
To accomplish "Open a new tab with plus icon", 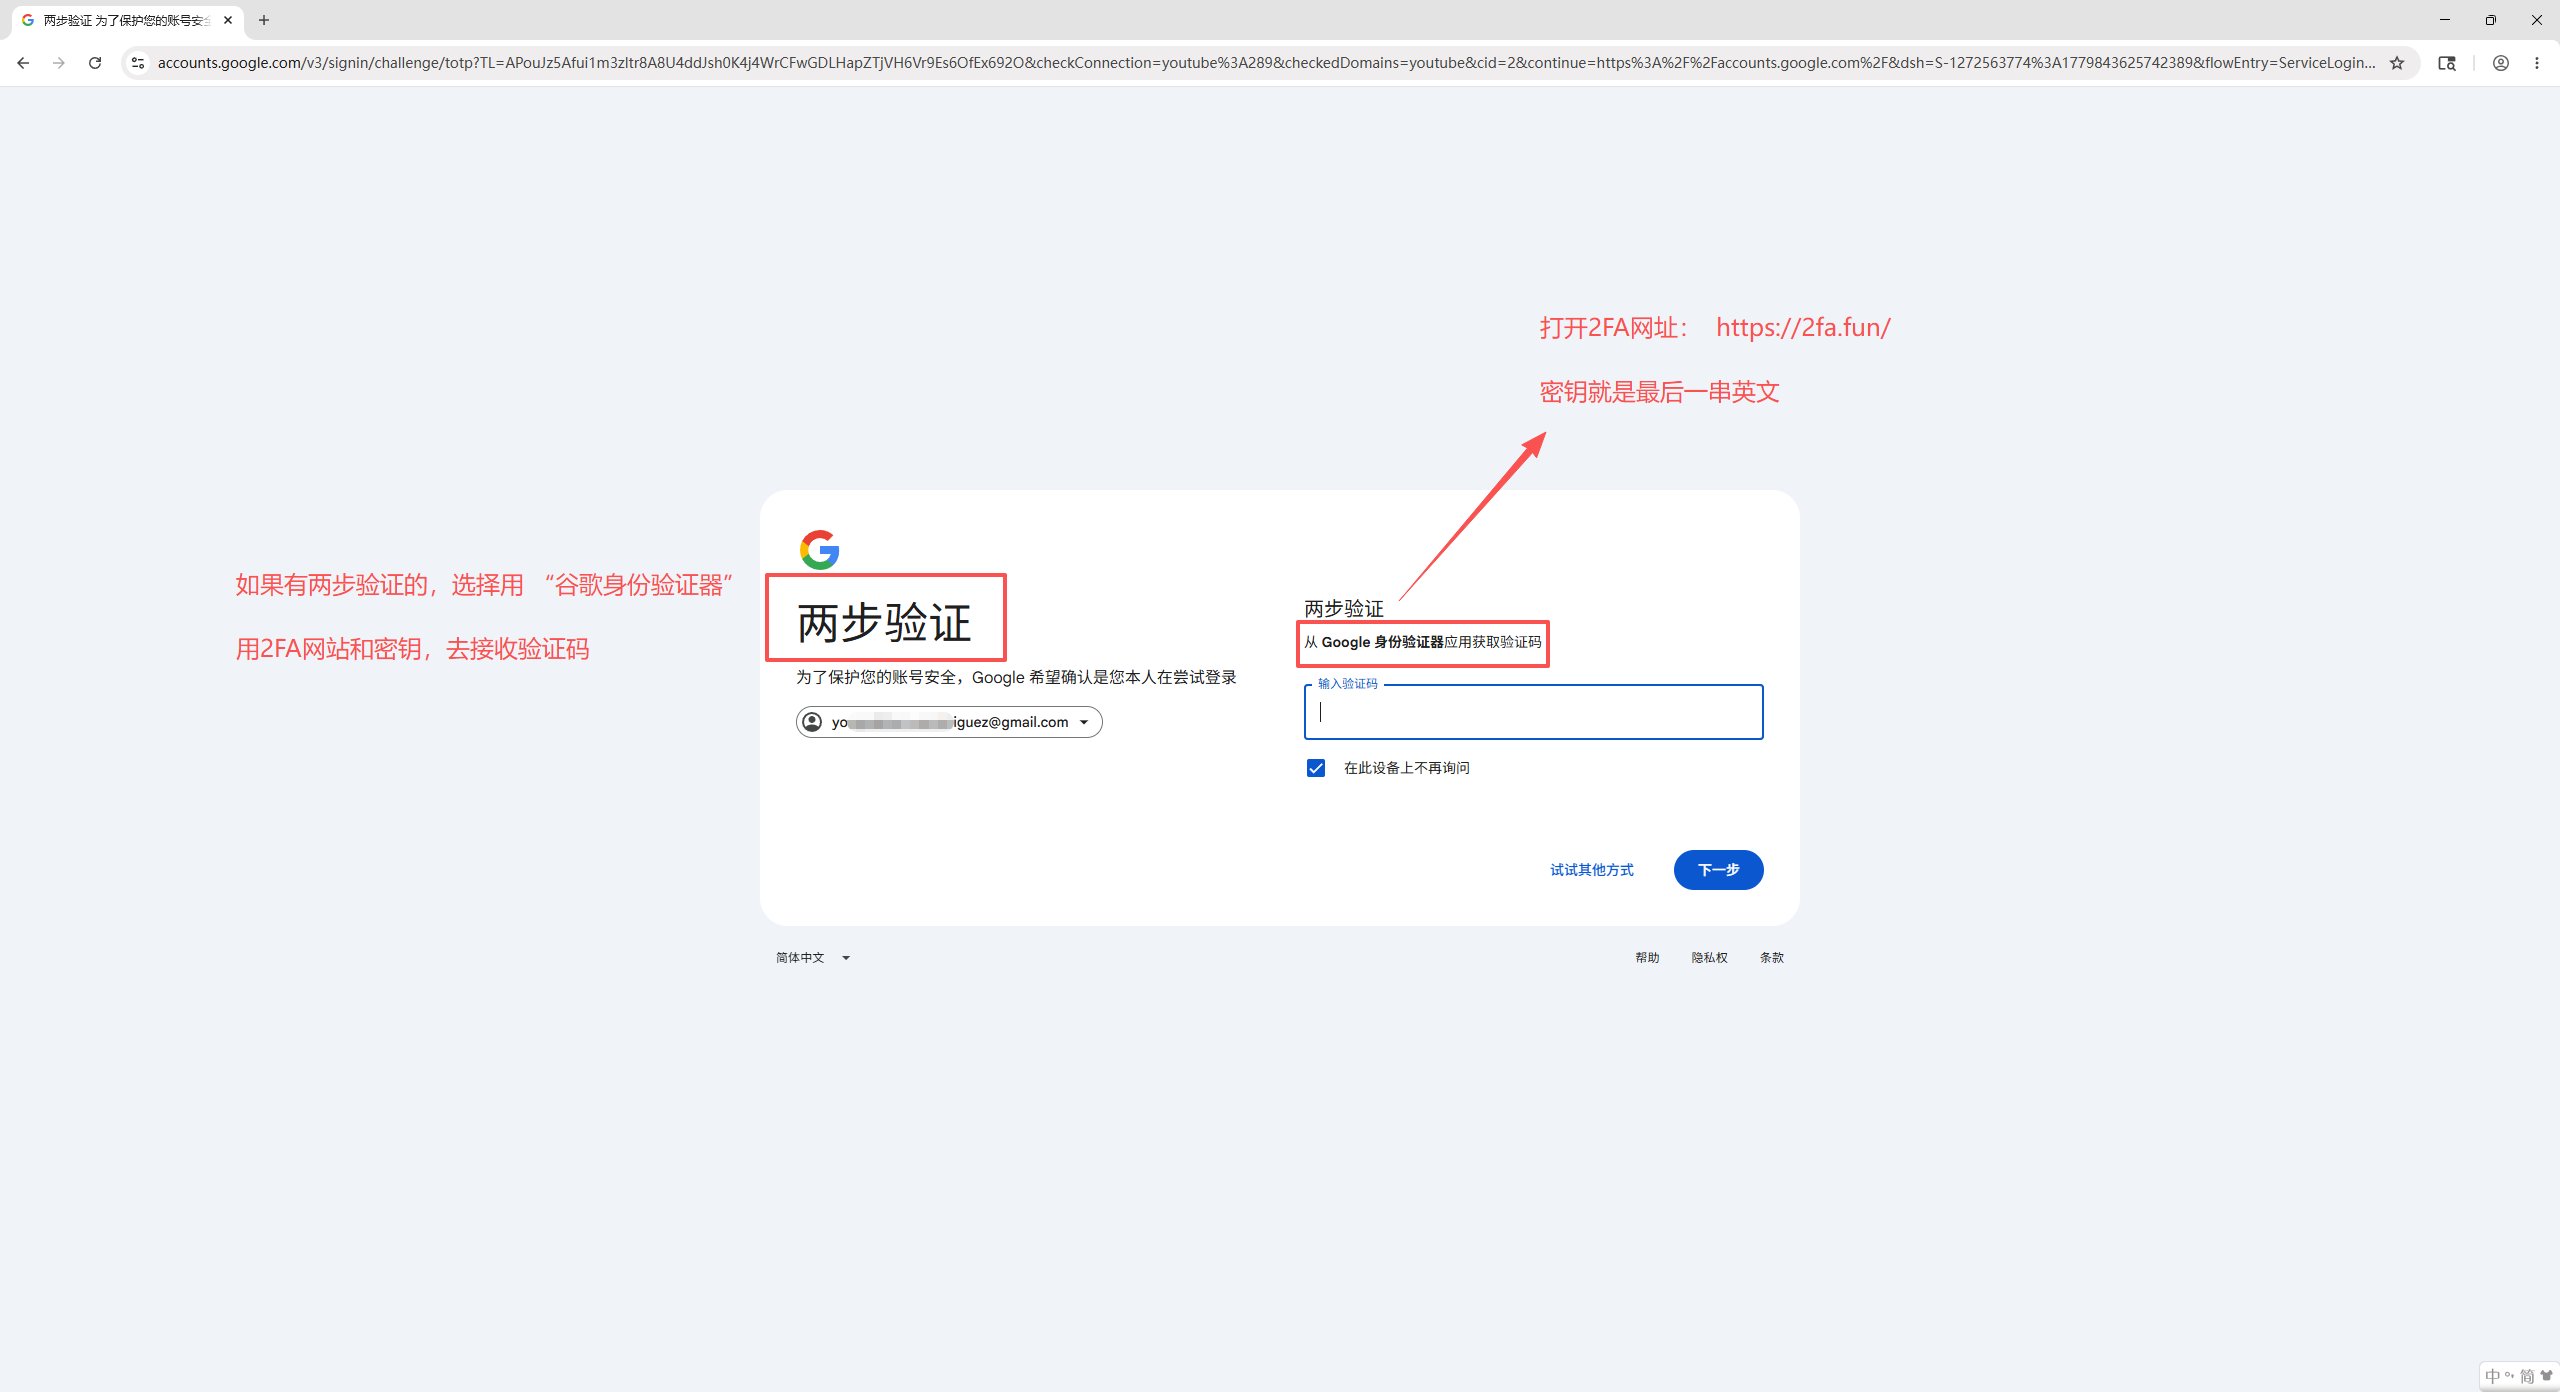I will tap(264, 20).
